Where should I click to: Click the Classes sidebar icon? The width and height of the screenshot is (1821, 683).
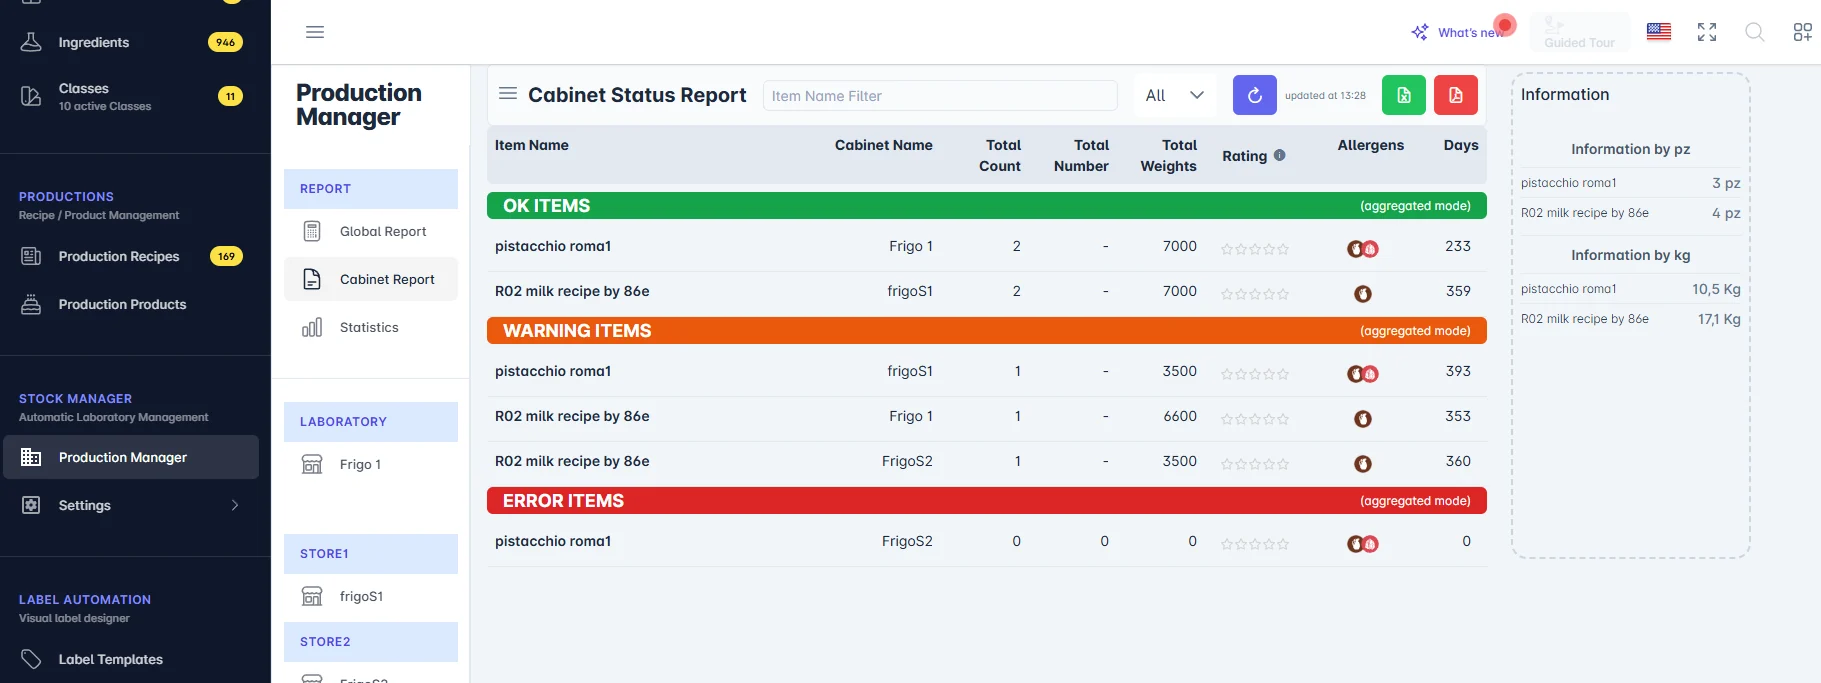[31, 96]
